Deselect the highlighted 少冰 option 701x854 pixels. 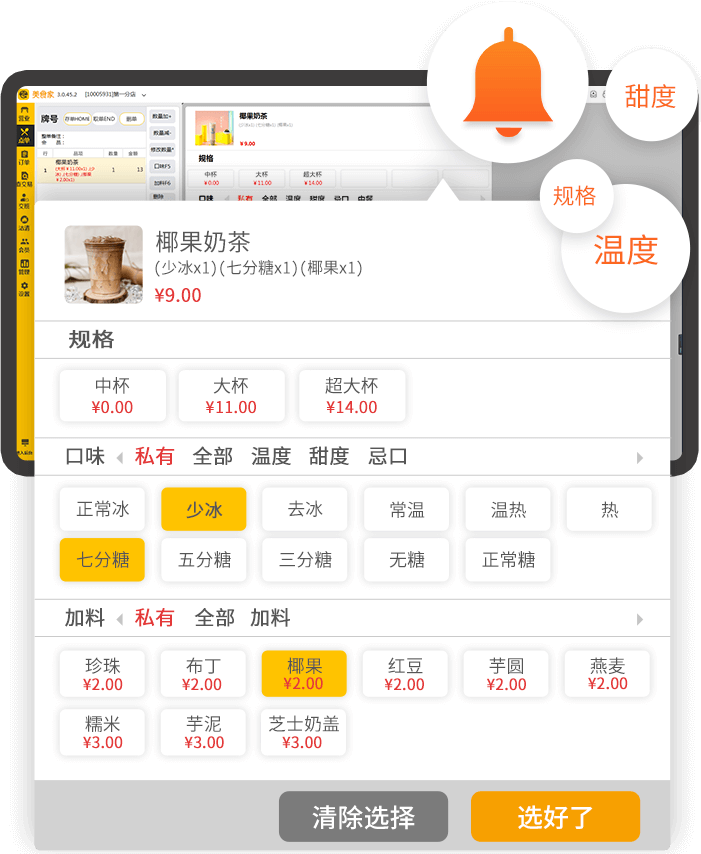(204, 509)
